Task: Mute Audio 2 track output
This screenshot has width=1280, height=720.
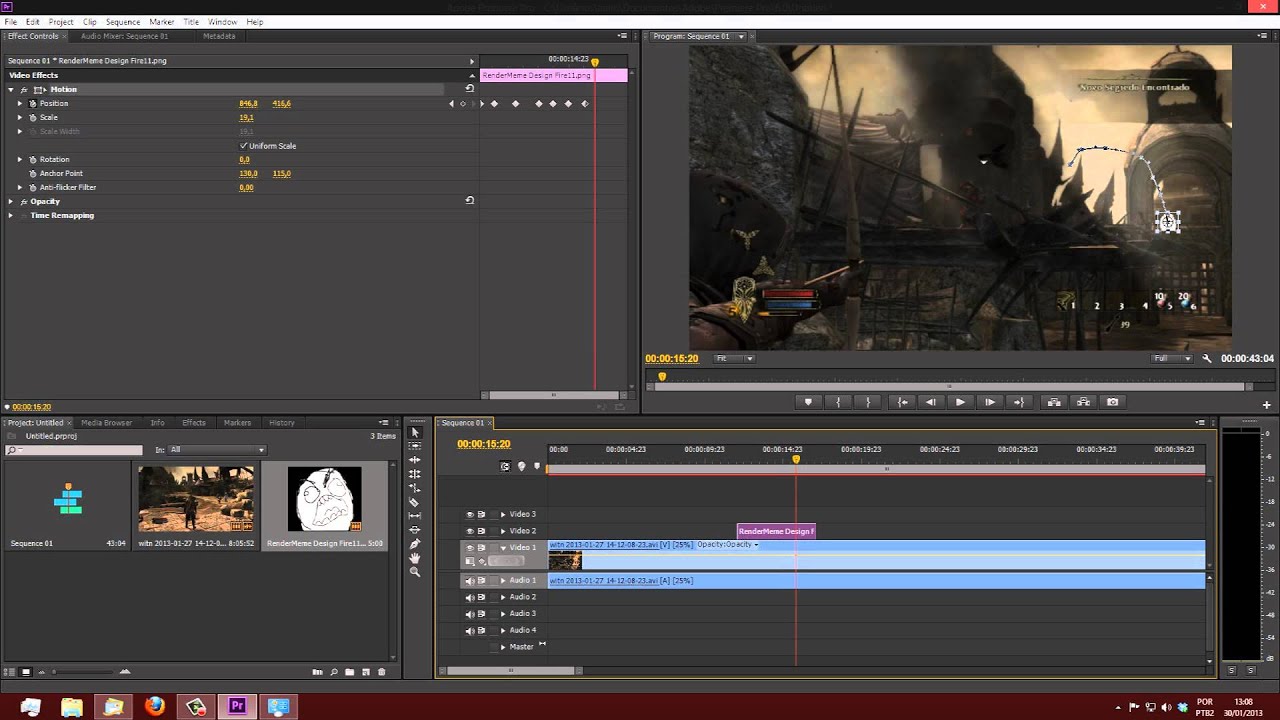Action: point(469,597)
